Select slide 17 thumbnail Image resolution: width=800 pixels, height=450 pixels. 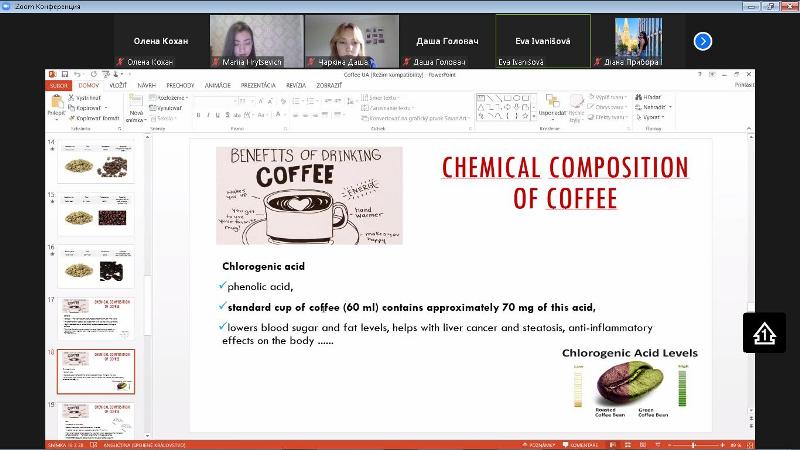point(96,319)
